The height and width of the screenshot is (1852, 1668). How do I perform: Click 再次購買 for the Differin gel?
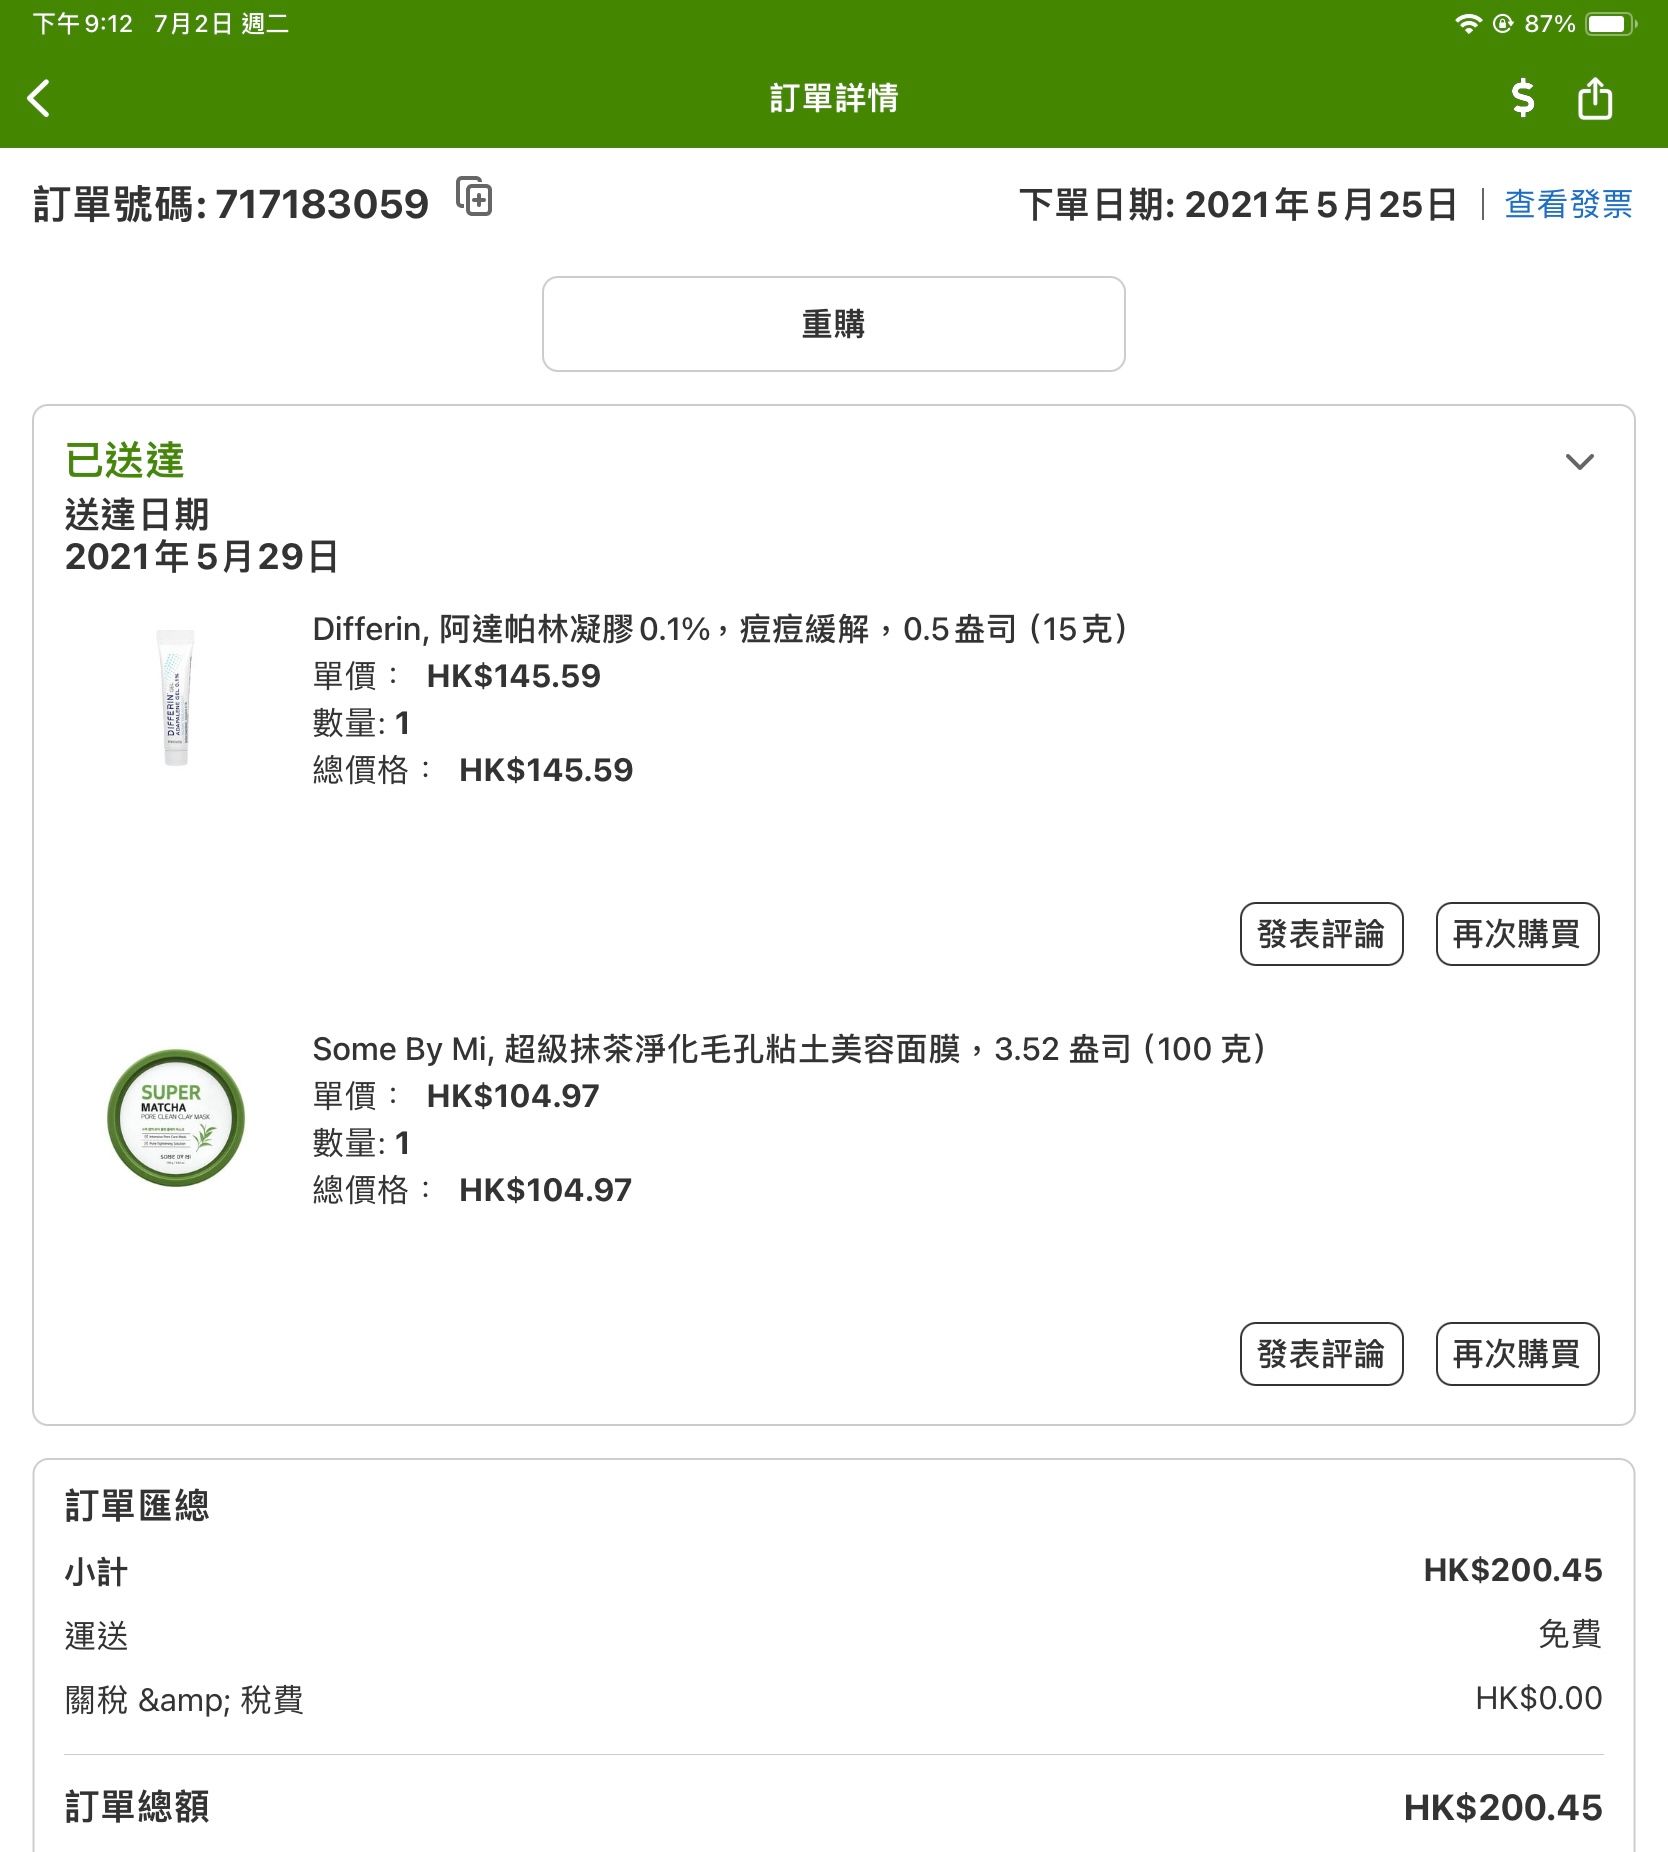tap(1516, 933)
